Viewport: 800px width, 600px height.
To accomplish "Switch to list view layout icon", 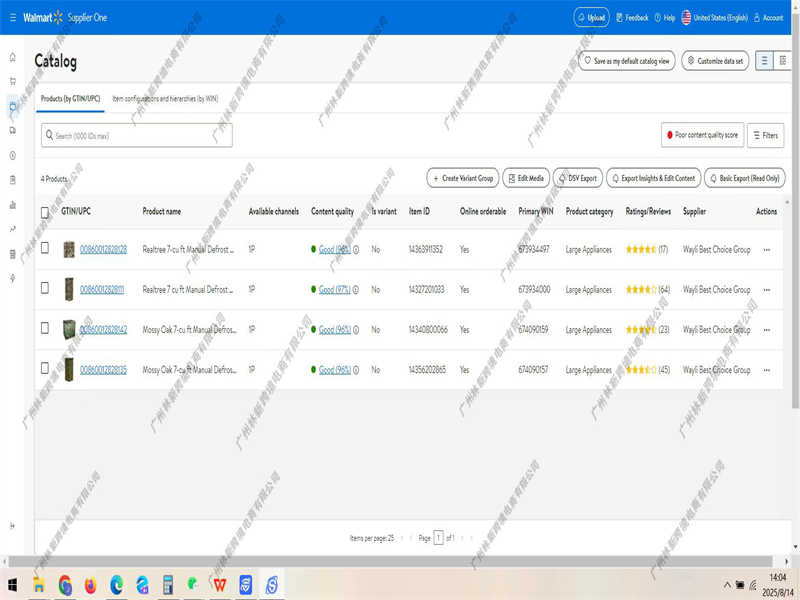I will (x=764, y=61).
